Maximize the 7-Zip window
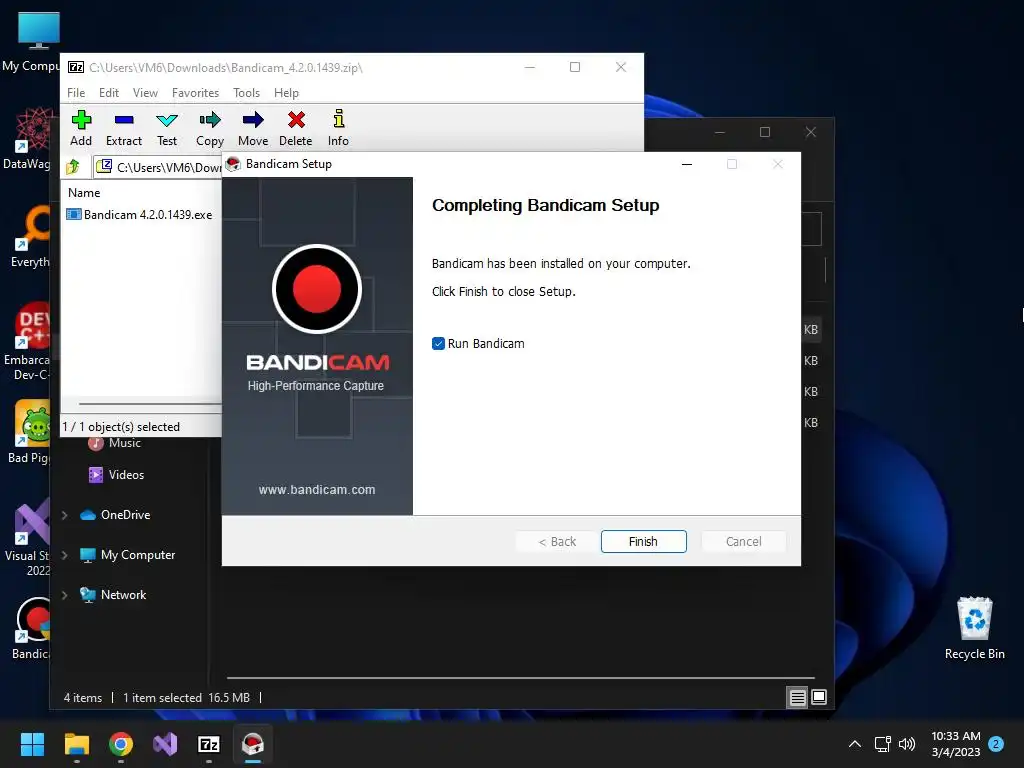 click(575, 67)
